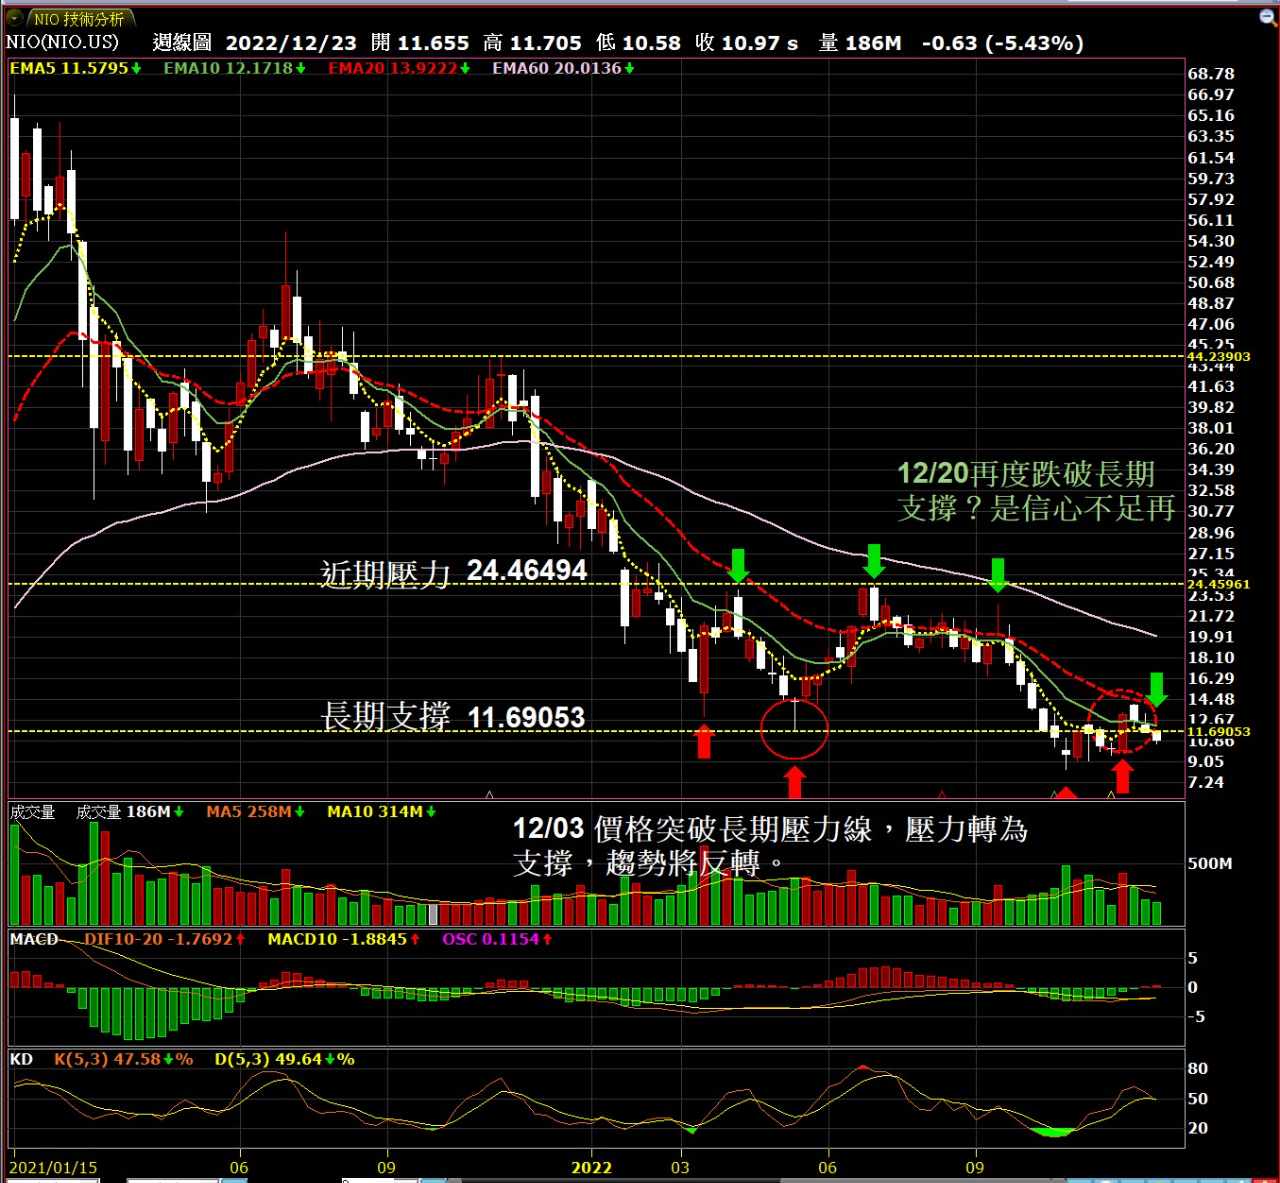This screenshot has width=1280, height=1183.
Task: Click the 11.69053 price line tag on axis
Action: click(x=1218, y=731)
